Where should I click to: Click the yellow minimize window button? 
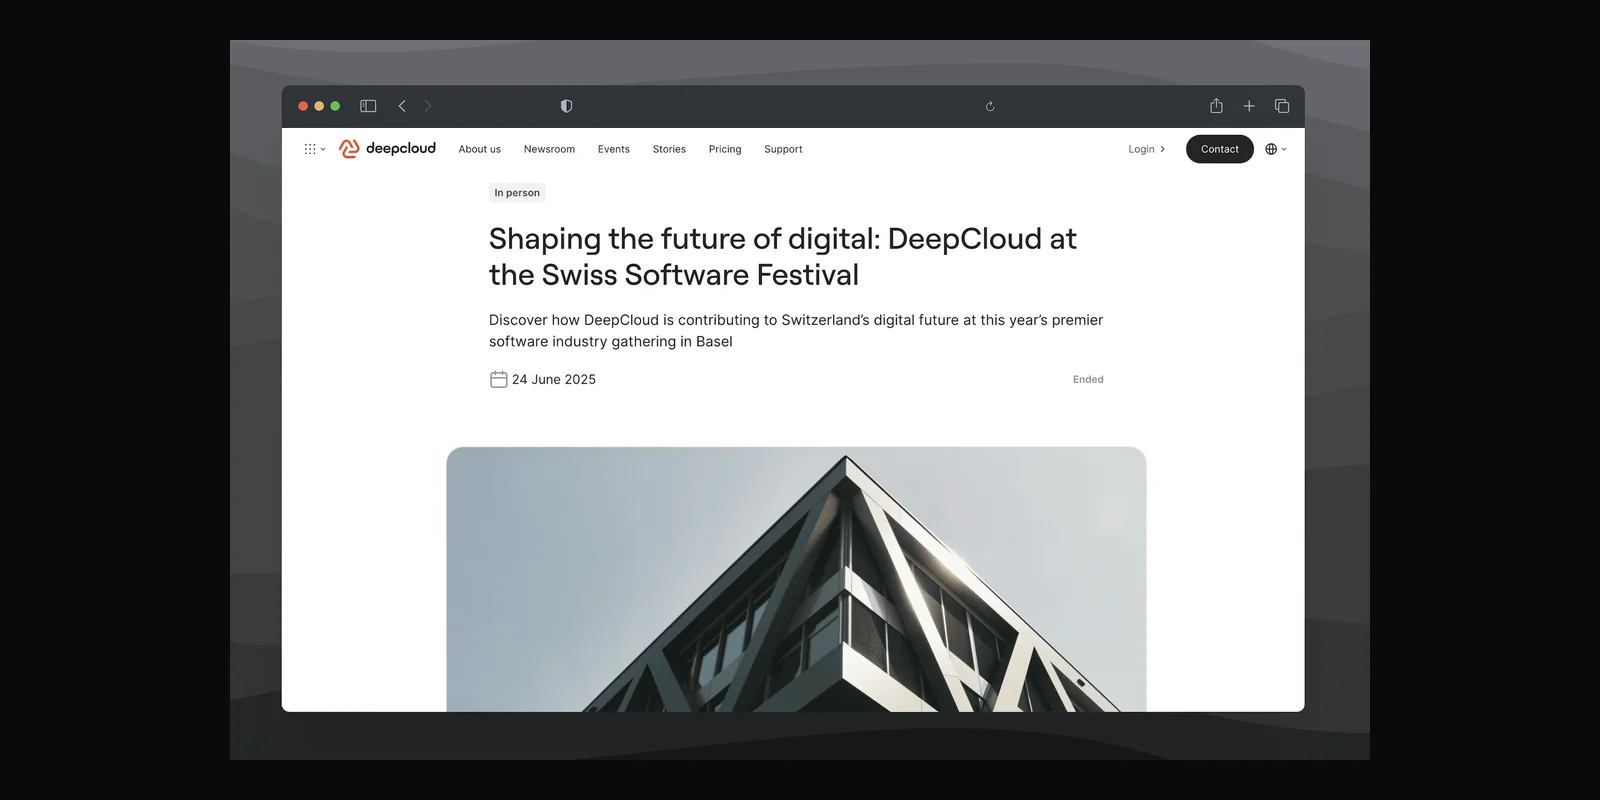pos(319,106)
